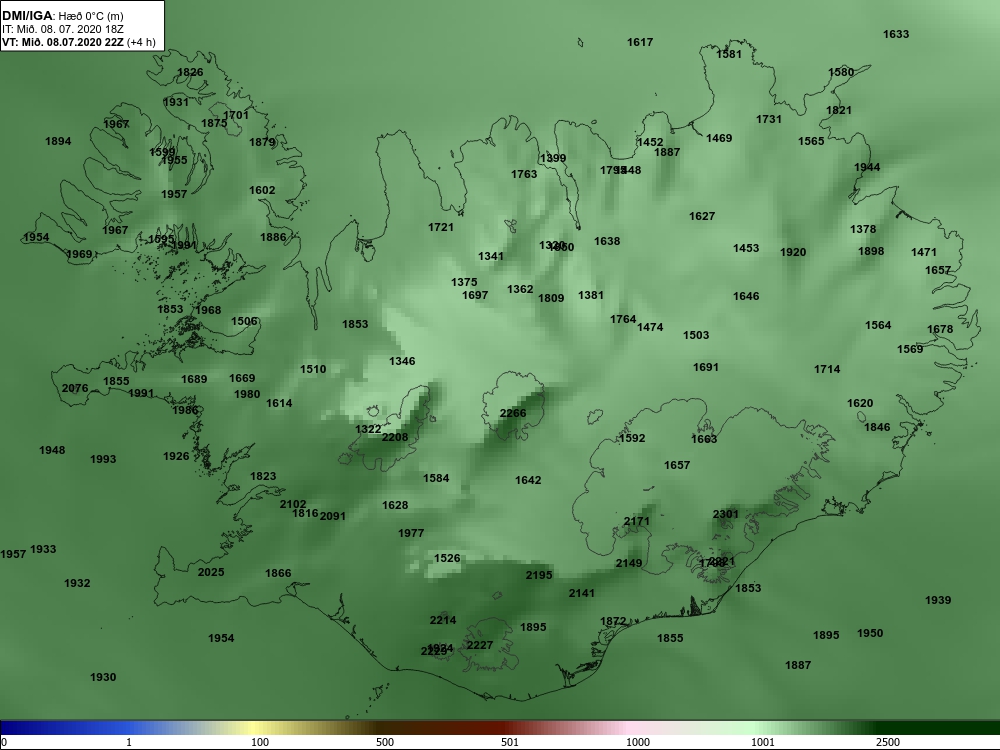Select the 2149 height value

629,563
